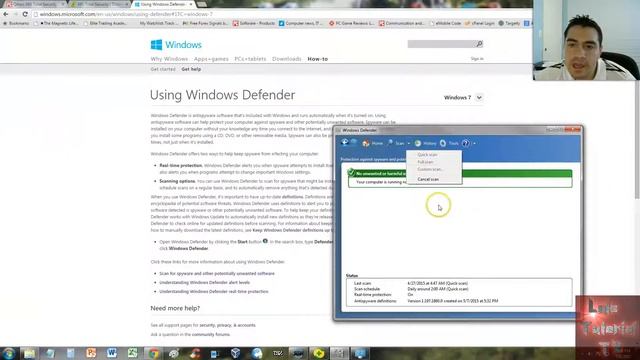This screenshot has height=360, width=640.
Task: Choose Quick scan from the Scan menu
Action: click(x=427, y=155)
